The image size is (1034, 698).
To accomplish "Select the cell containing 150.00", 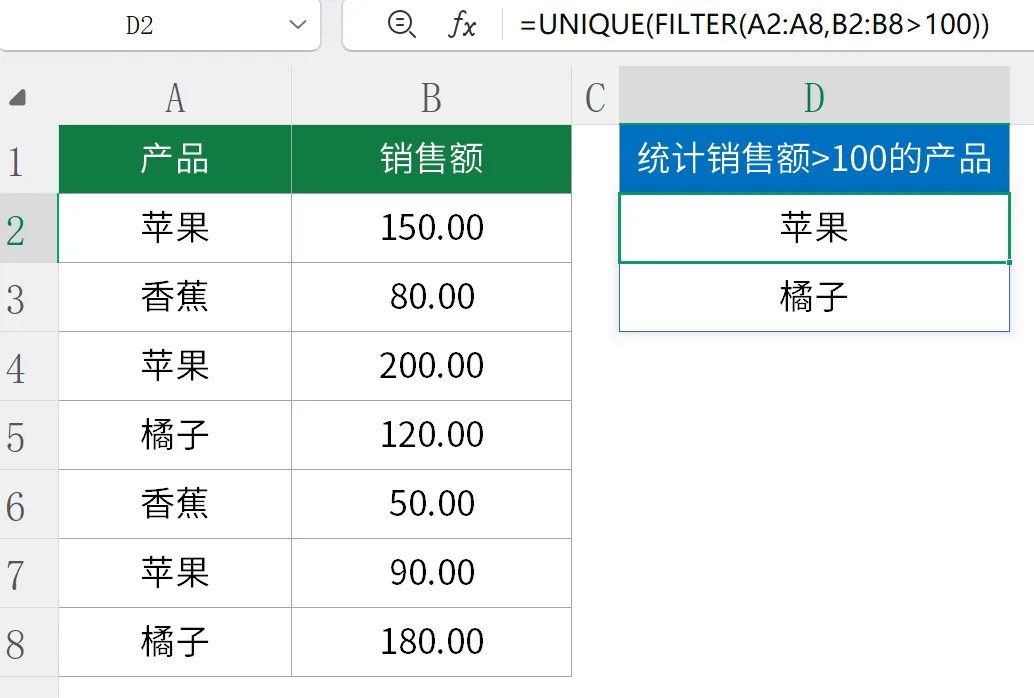I will coord(431,228).
